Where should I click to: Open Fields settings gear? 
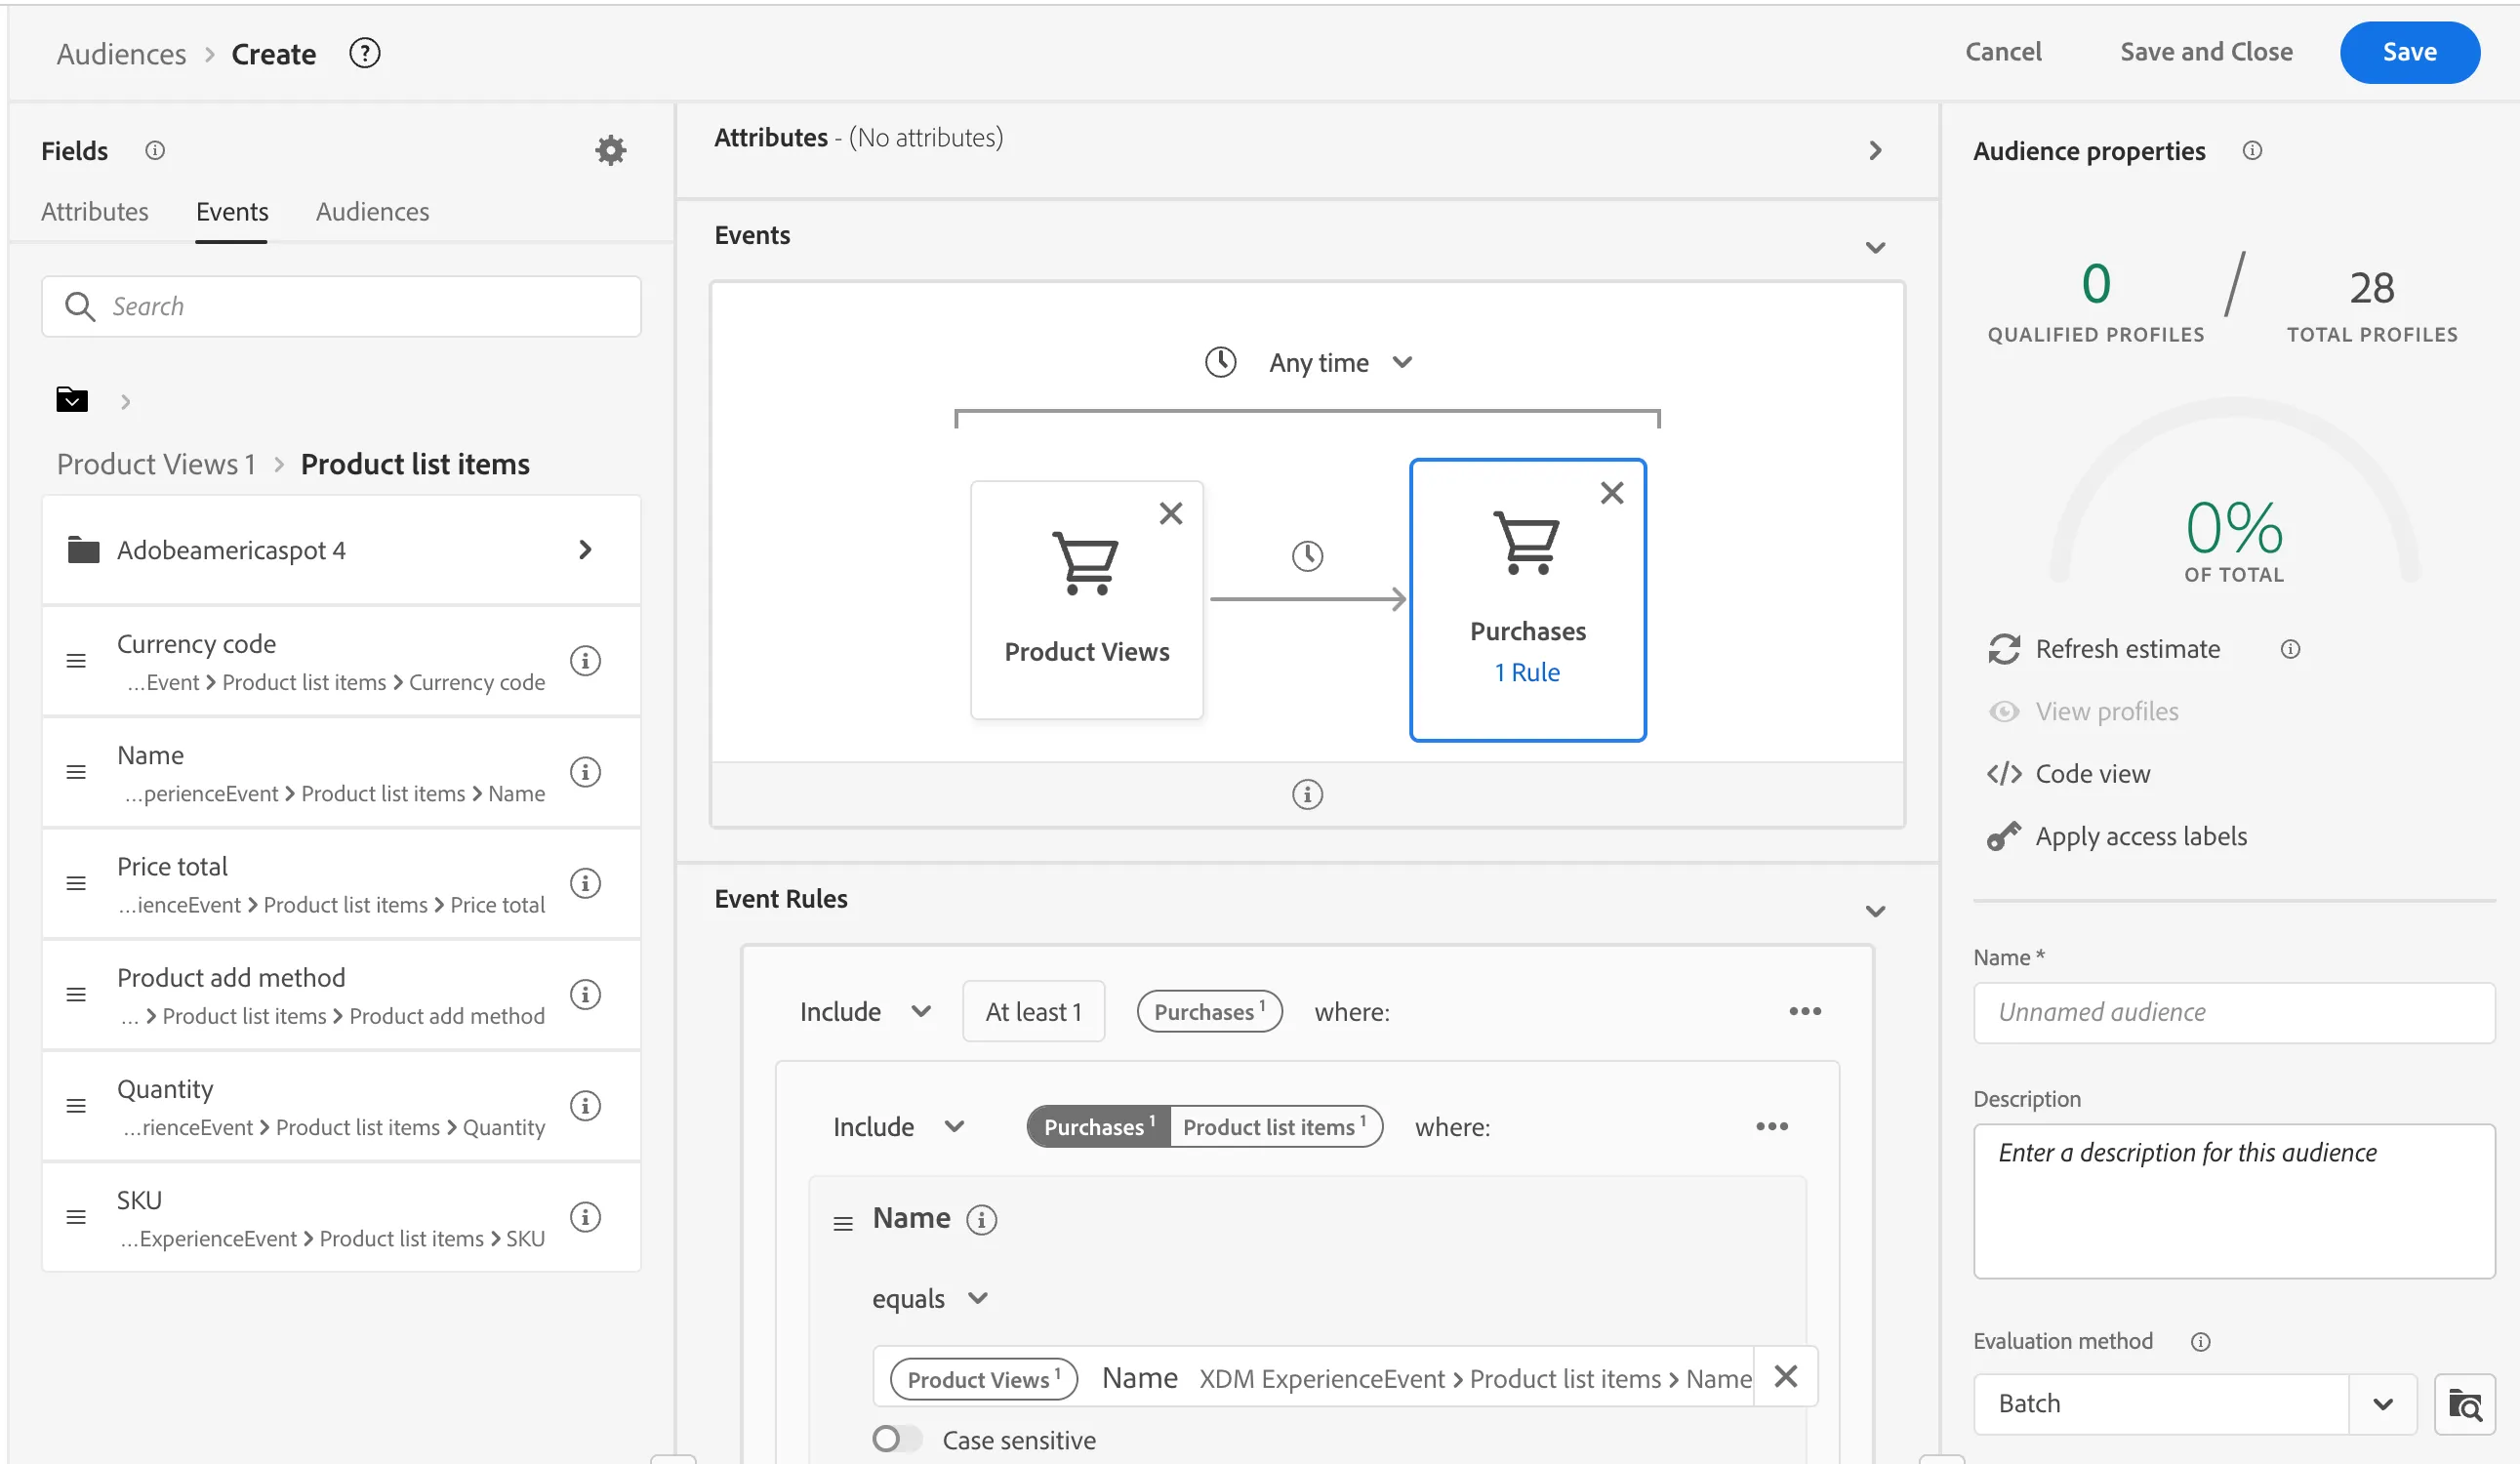tap(611, 150)
